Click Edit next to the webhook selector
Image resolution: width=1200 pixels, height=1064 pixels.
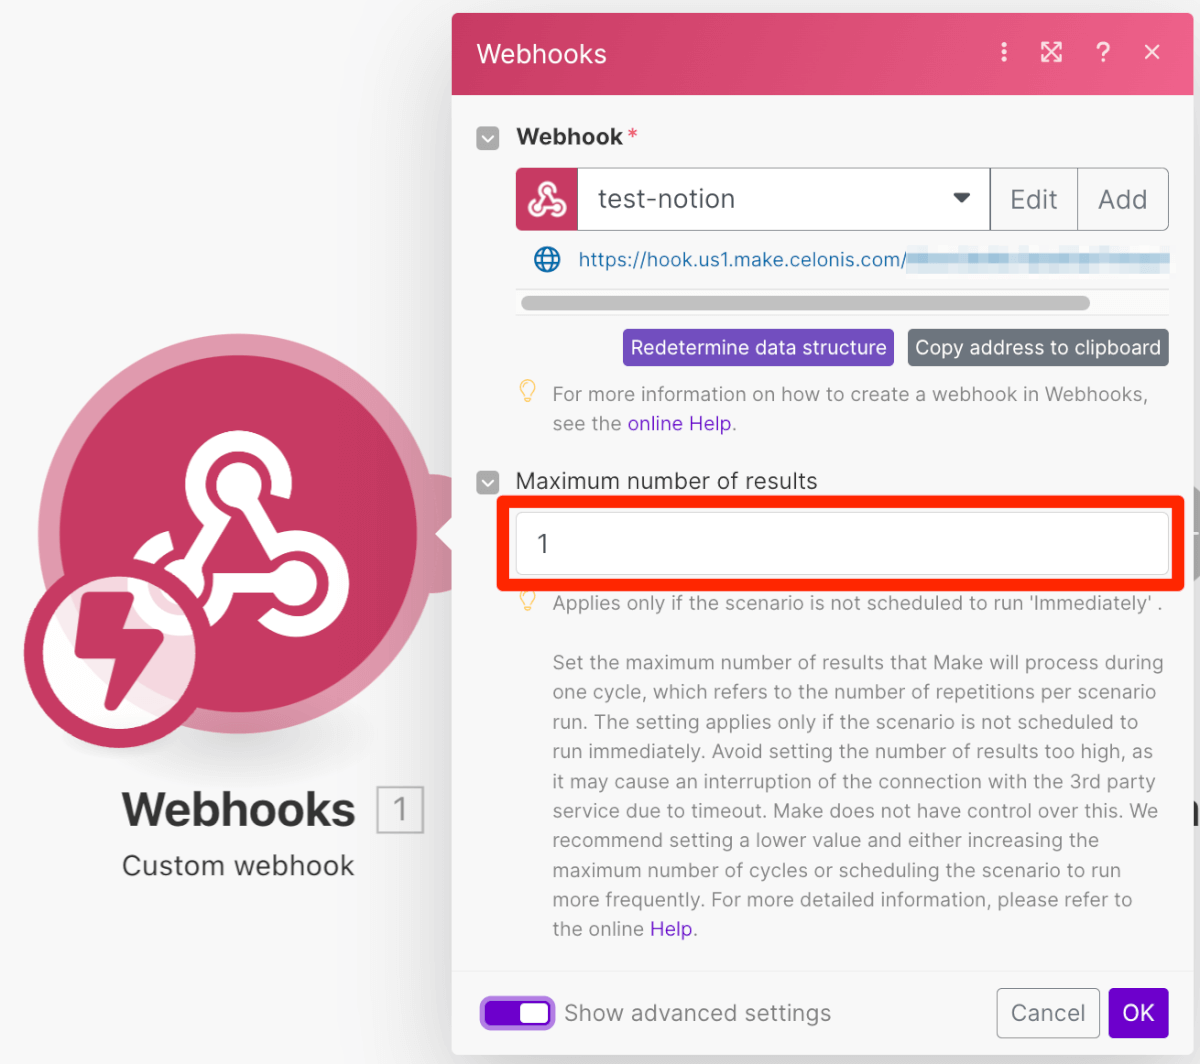point(1034,199)
